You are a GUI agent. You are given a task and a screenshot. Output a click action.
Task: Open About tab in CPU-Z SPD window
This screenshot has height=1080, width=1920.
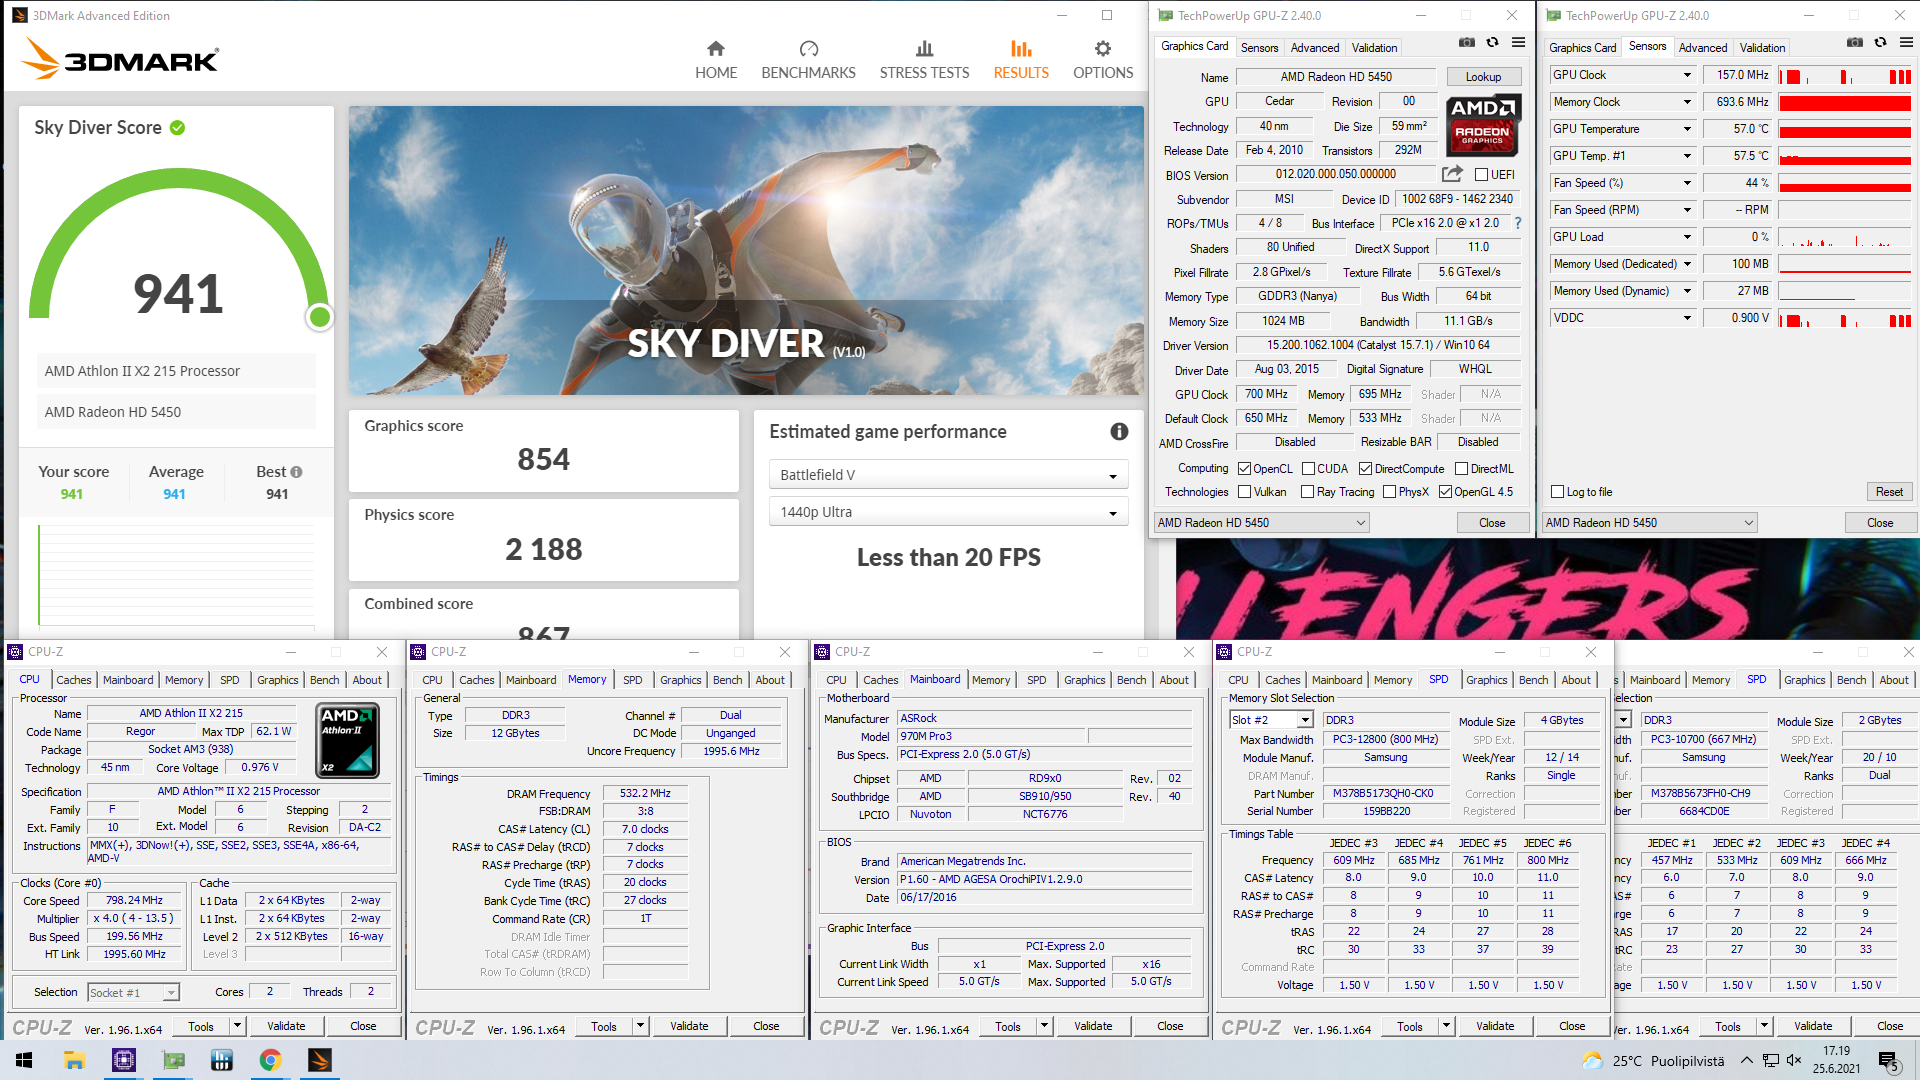pyautogui.click(x=1576, y=680)
